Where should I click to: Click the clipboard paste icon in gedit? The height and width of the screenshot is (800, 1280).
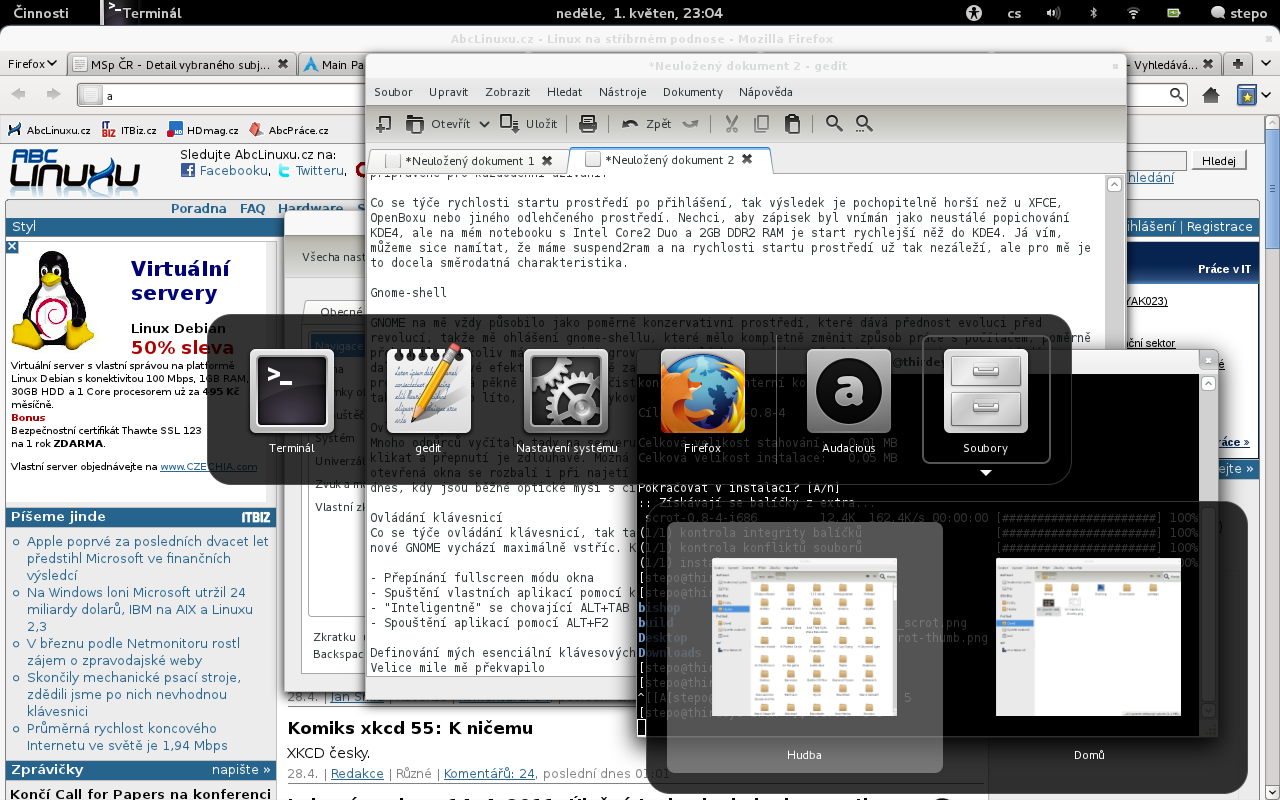792,124
